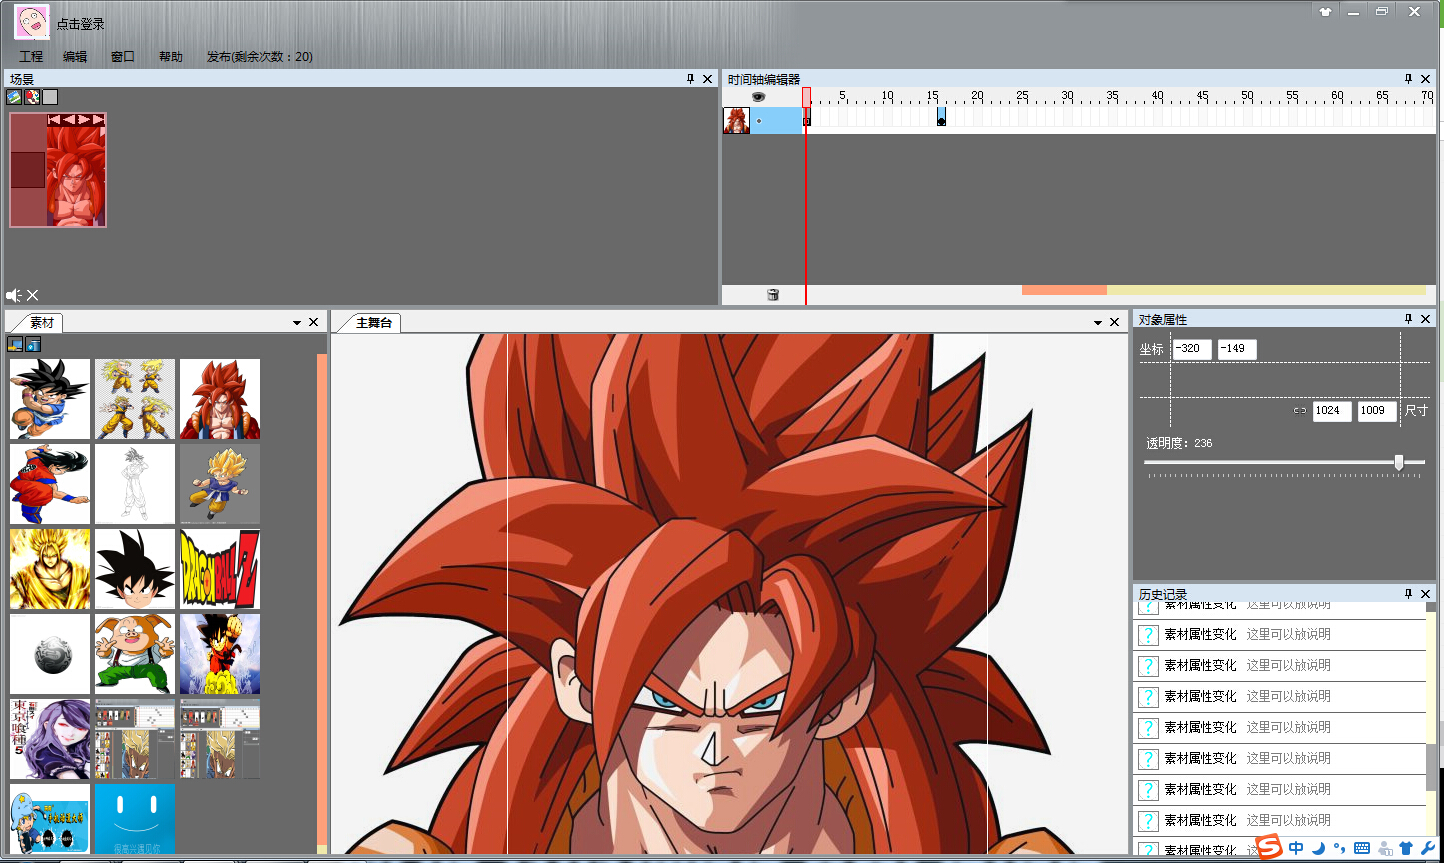This screenshot has height=863, width=1444.
Task: Go to next scene with right arrow
Action: pos(84,119)
